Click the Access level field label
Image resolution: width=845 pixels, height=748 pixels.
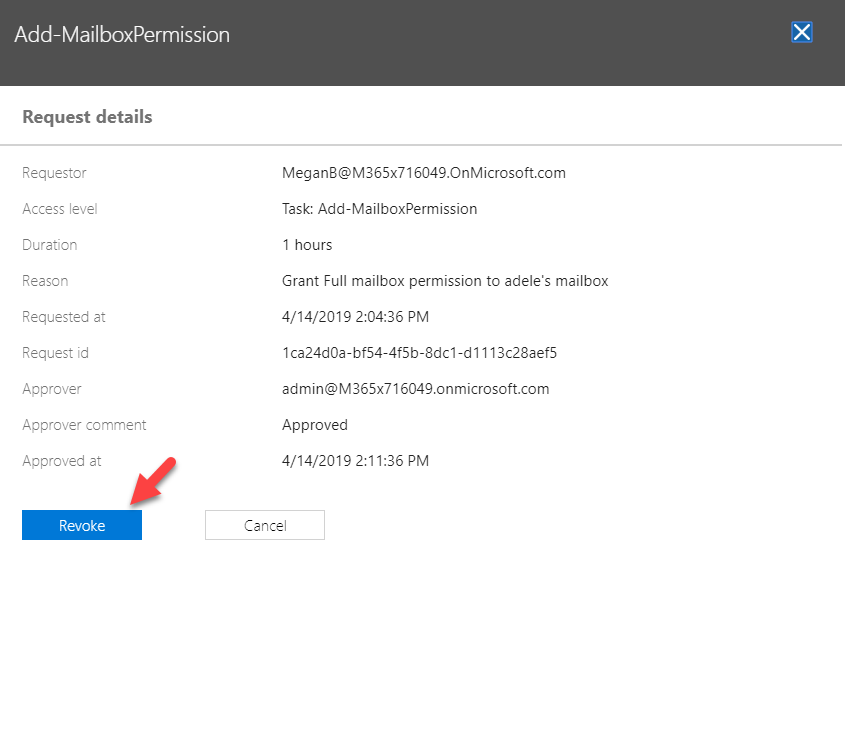coord(60,209)
